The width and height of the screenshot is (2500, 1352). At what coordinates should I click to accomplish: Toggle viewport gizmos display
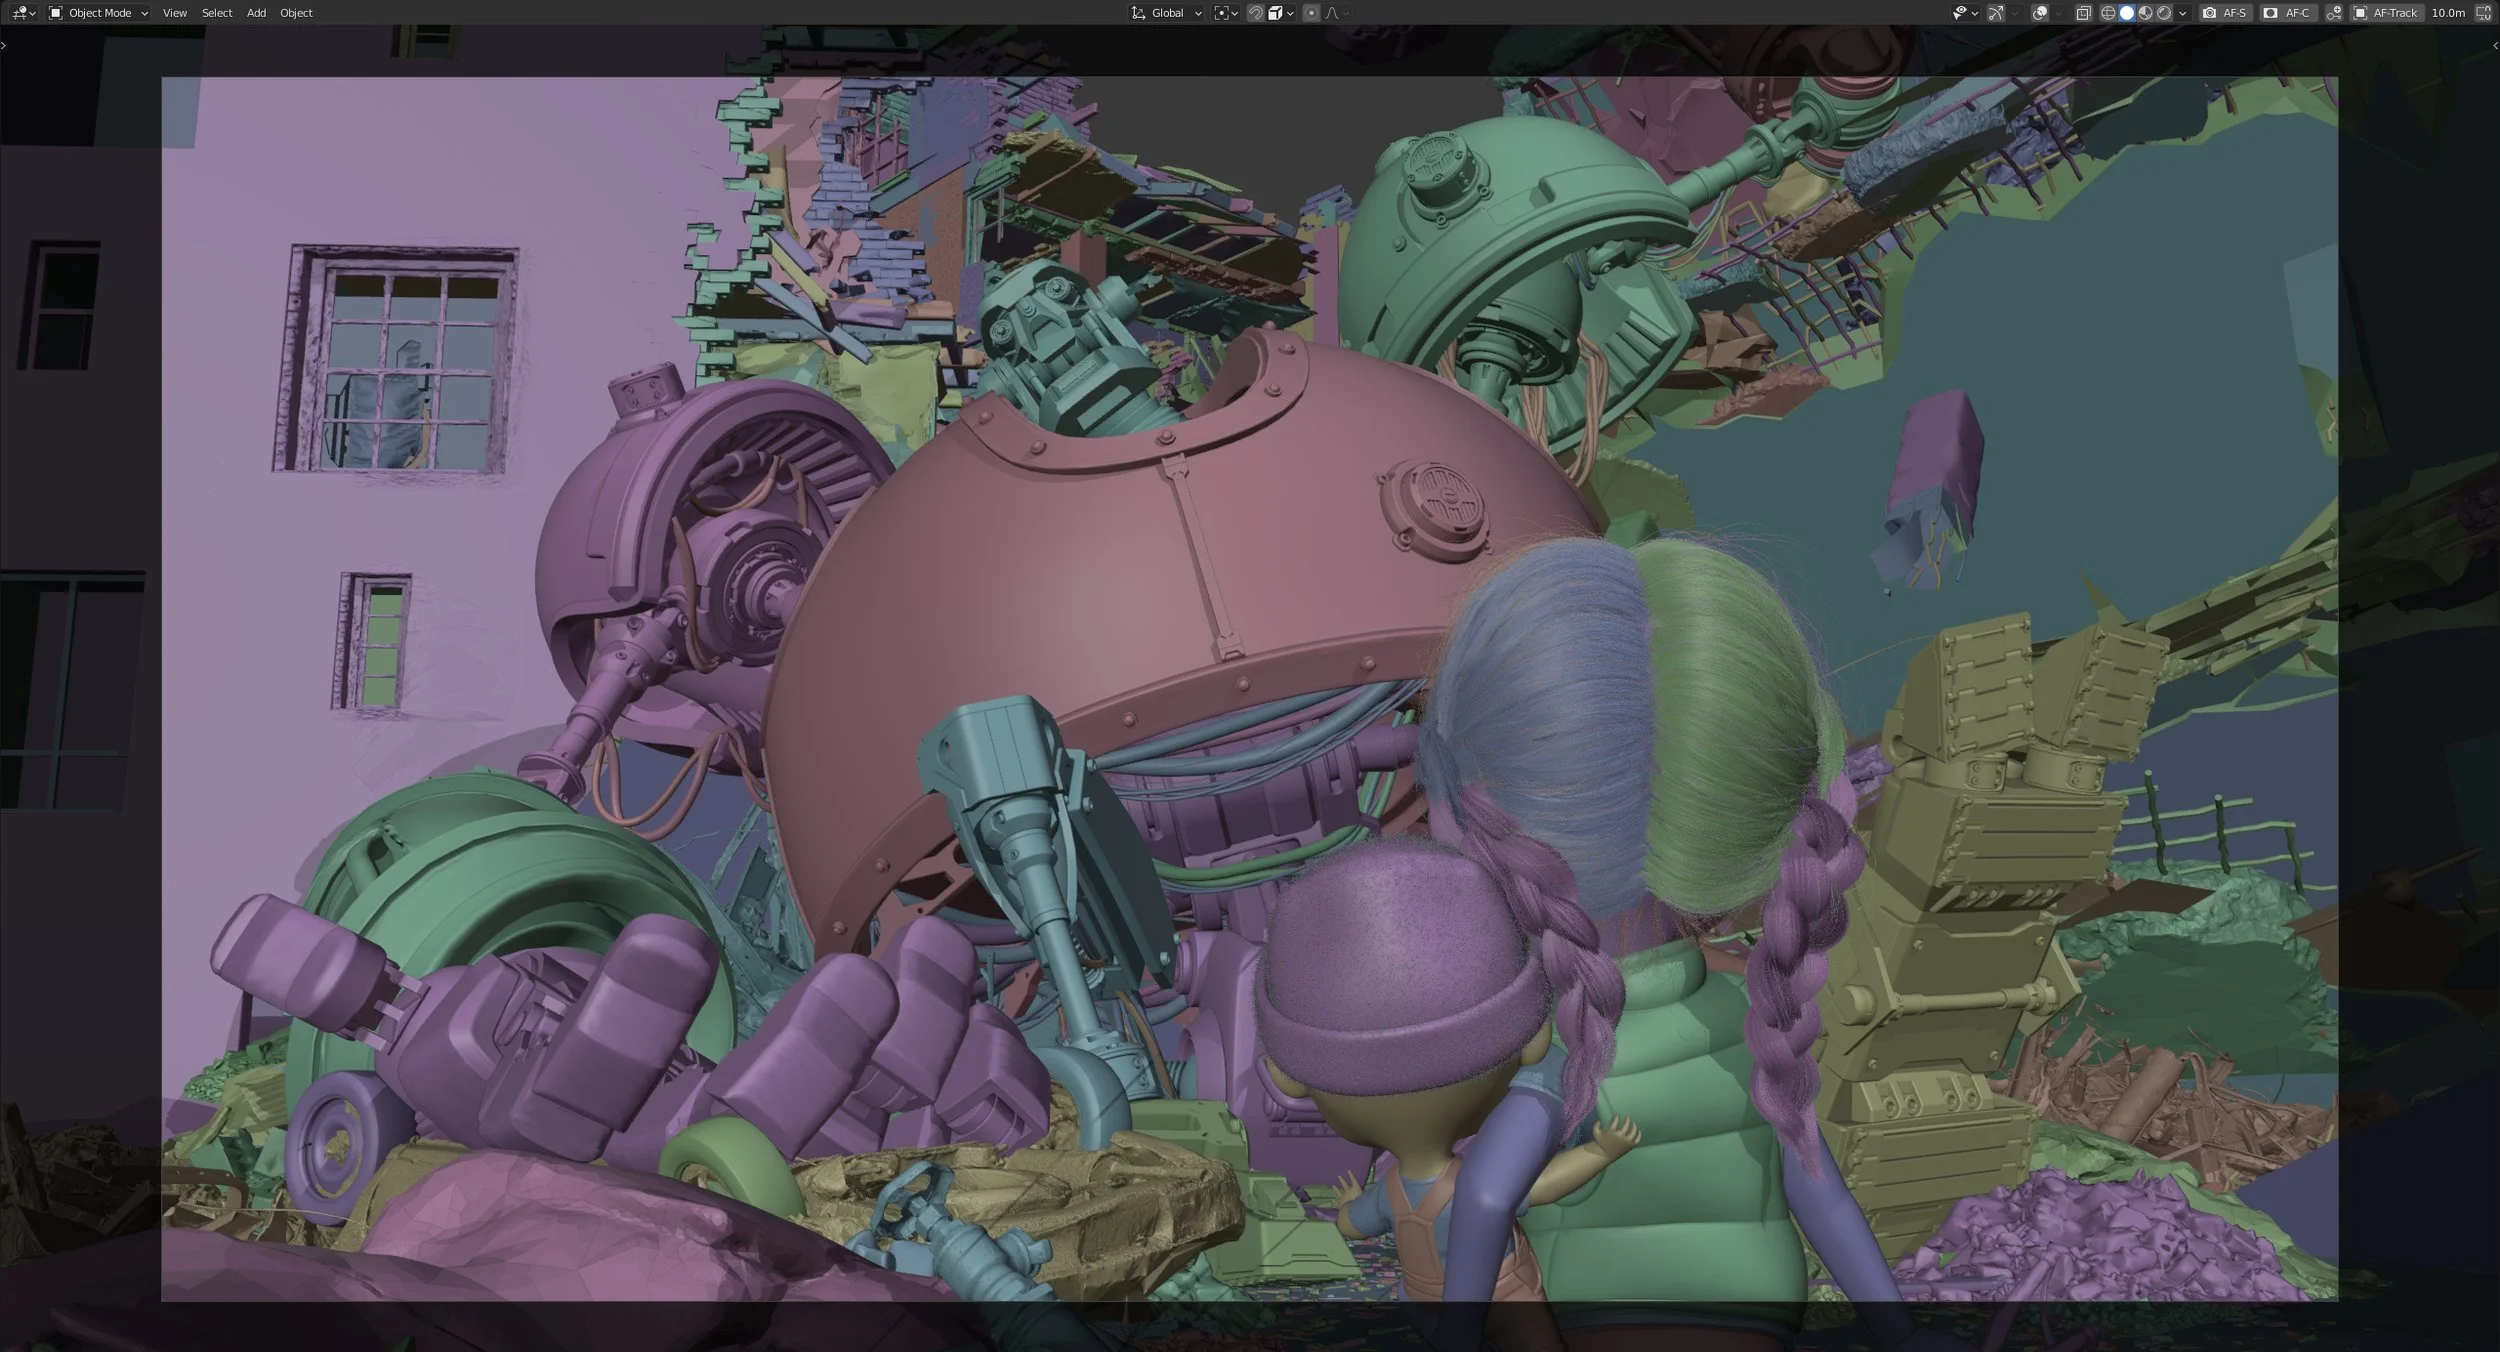point(1995,13)
